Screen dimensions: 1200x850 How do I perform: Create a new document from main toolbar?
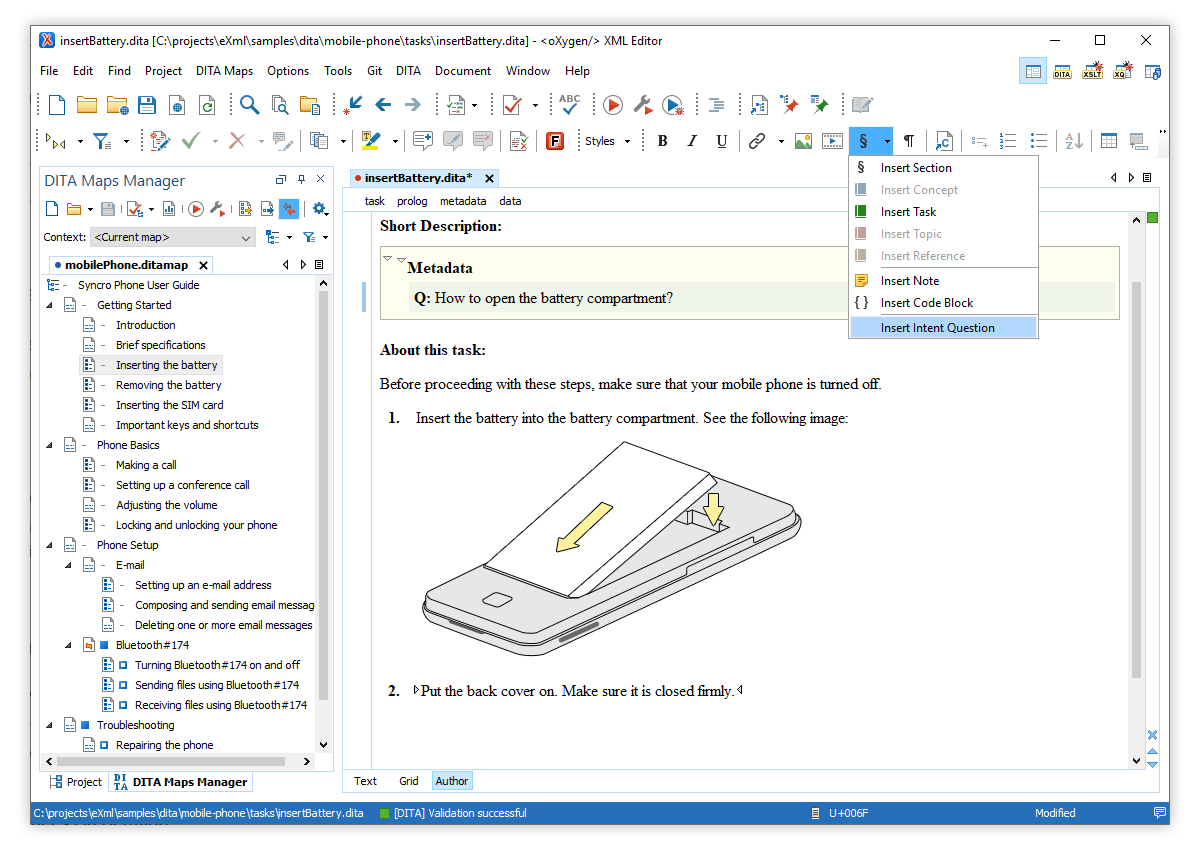point(57,105)
